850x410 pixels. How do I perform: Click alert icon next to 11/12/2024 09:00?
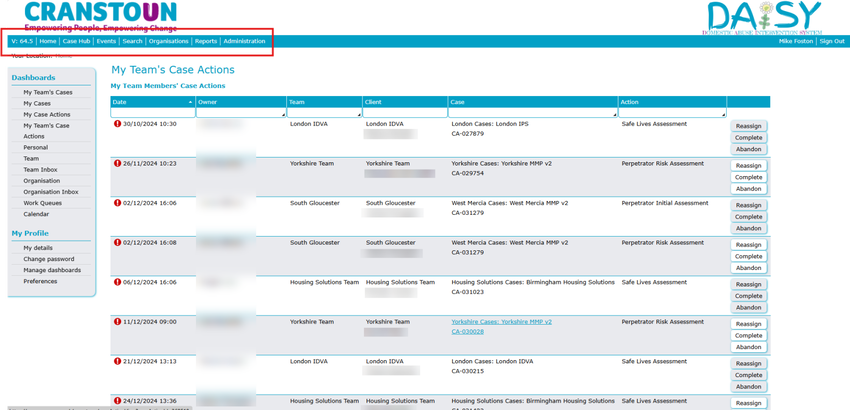(117, 322)
